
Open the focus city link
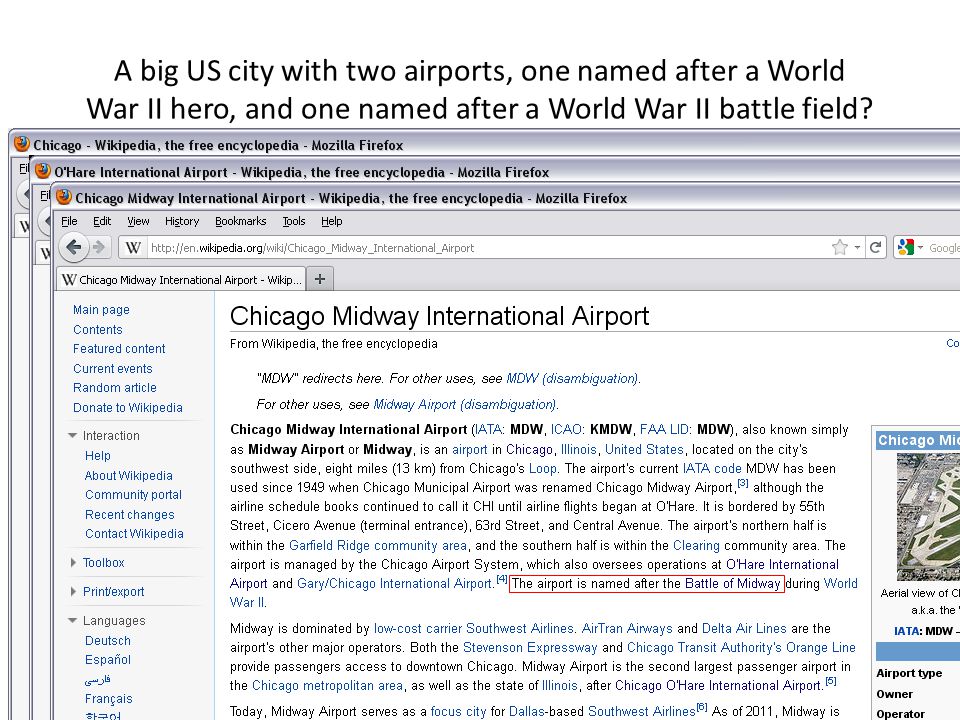pyautogui.click(x=459, y=711)
